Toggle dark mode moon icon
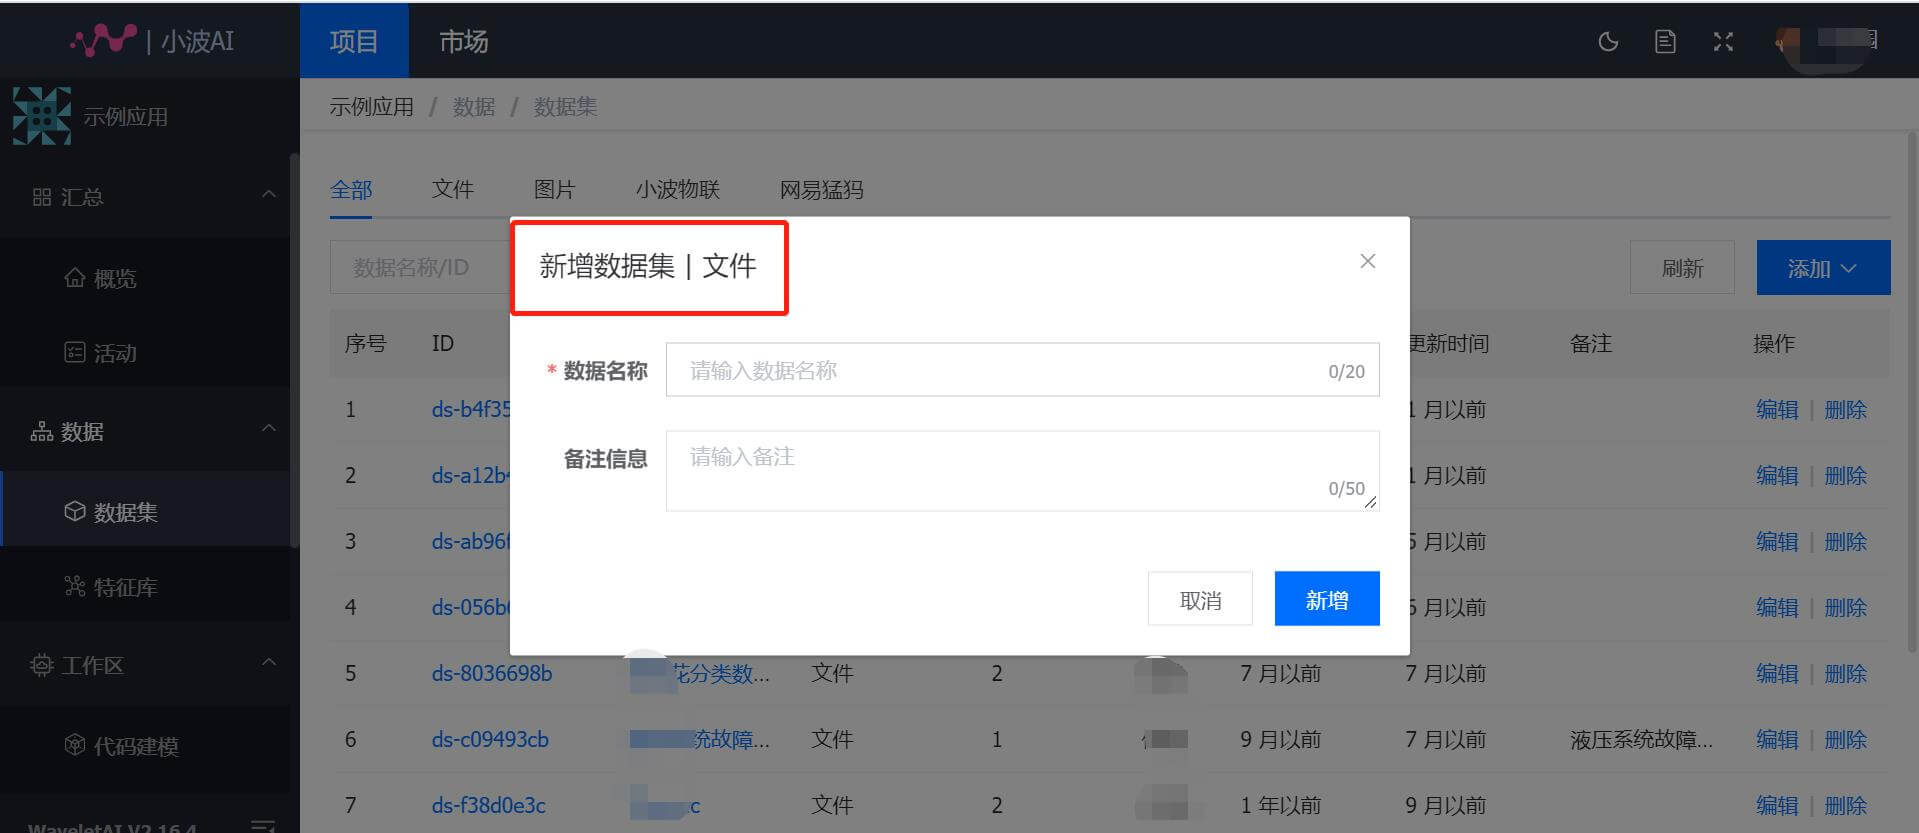The image size is (1919, 833). tap(1608, 41)
